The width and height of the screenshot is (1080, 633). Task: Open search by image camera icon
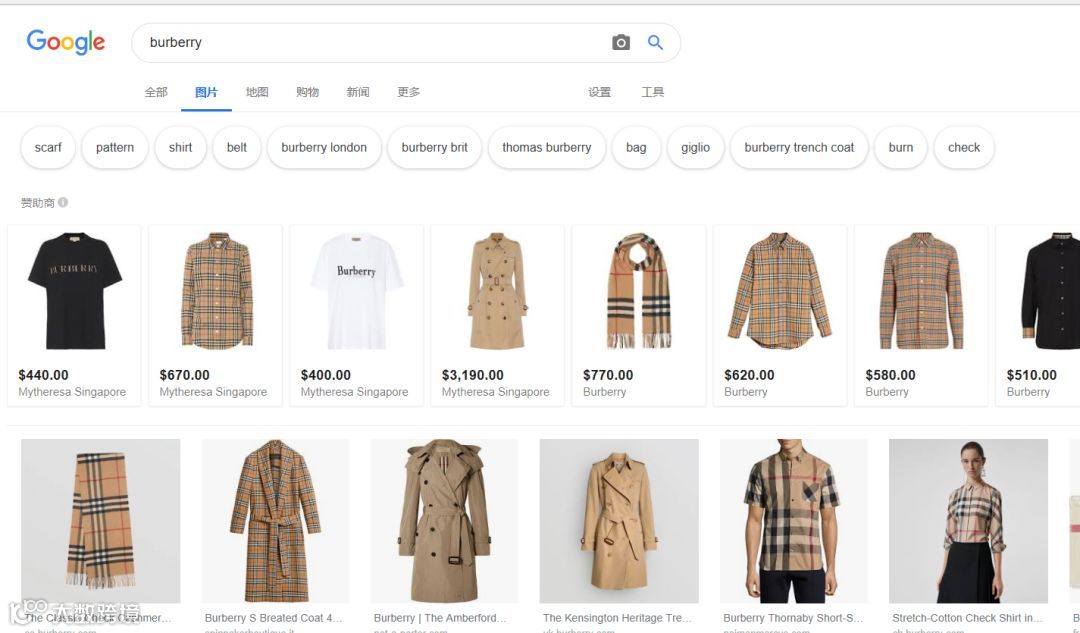coord(621,42)
